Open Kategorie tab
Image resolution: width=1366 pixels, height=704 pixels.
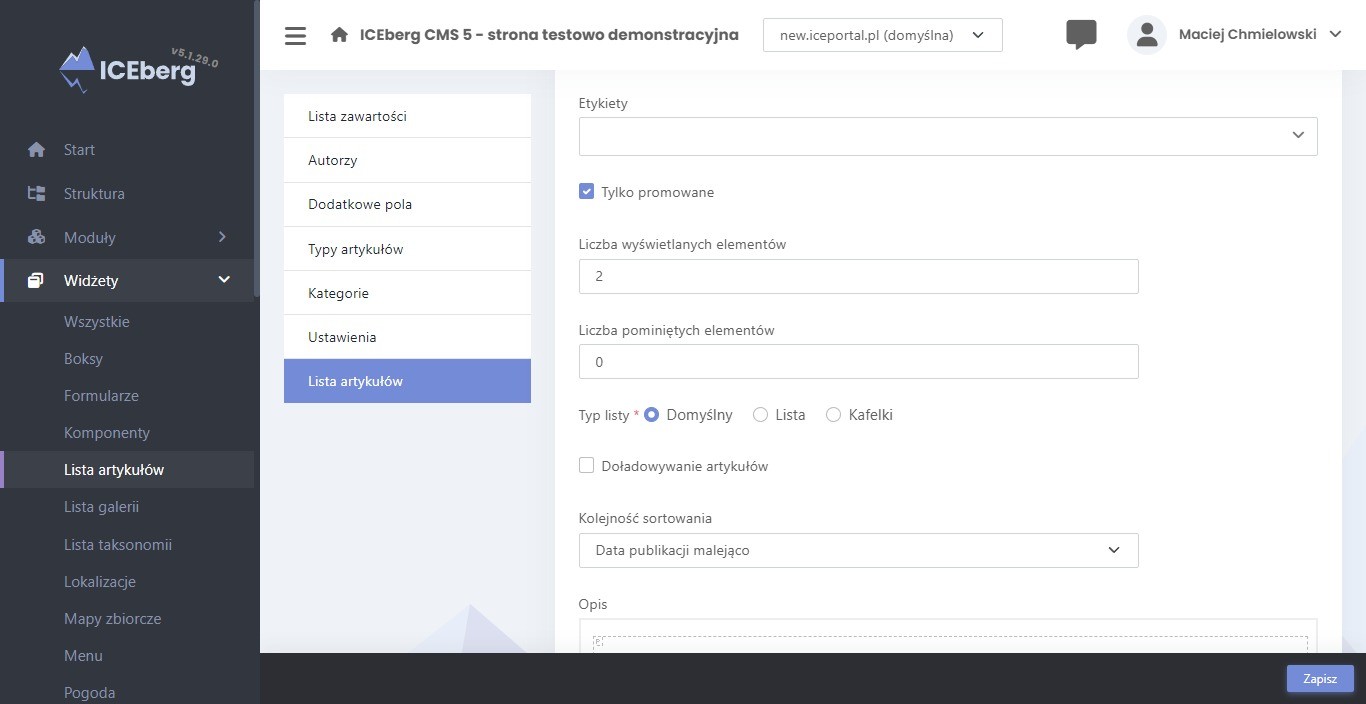407,293
